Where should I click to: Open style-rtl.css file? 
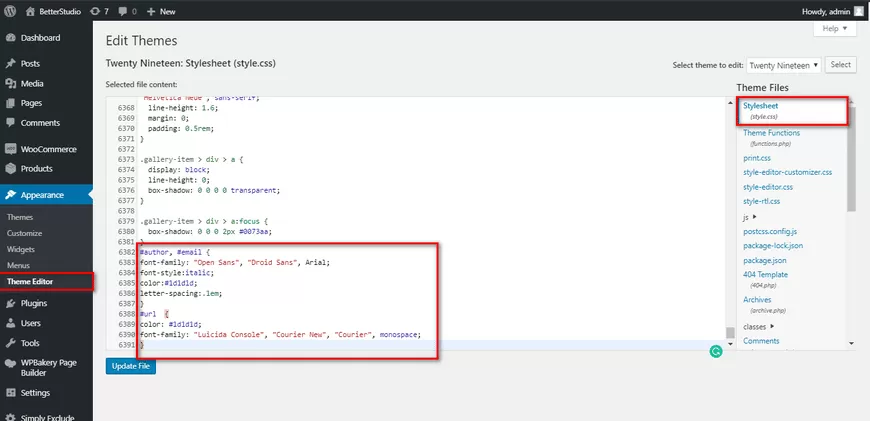point(762,201)
